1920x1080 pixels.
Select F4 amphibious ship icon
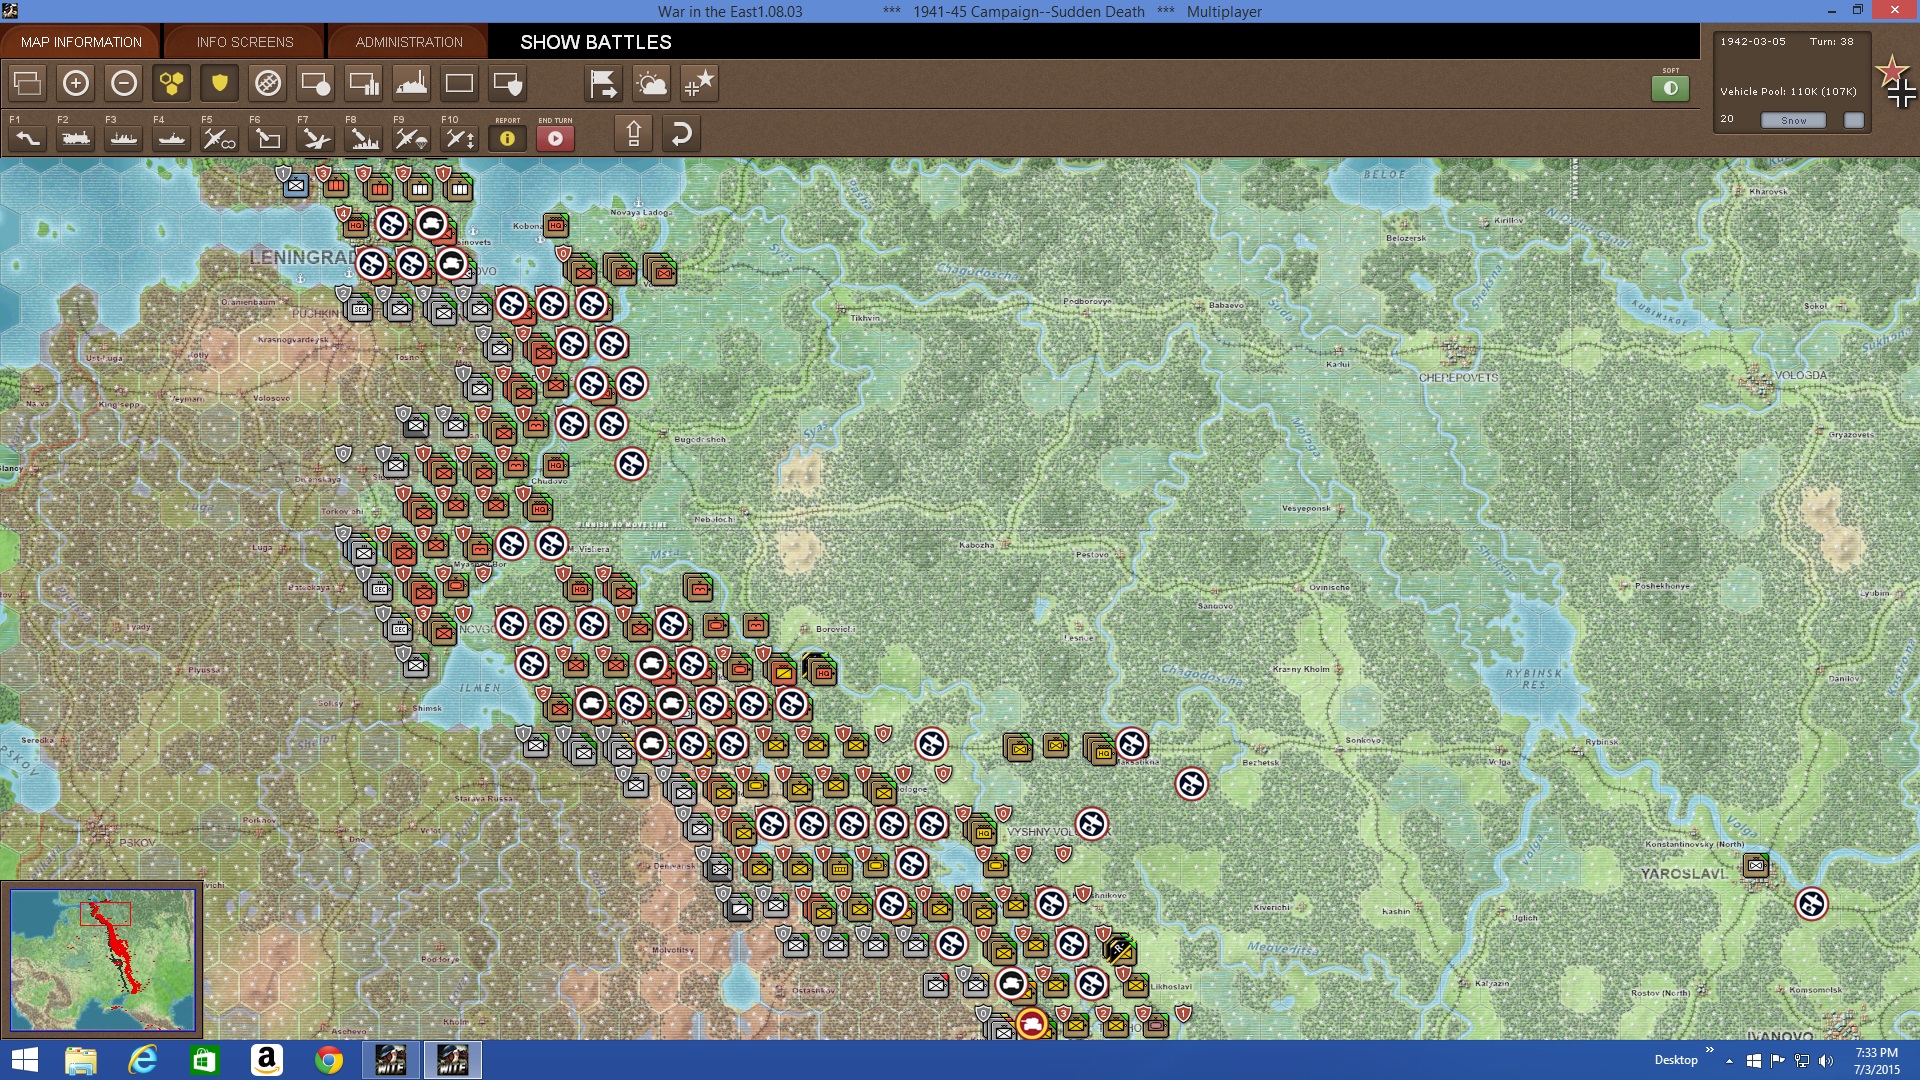tap(172, 138)
